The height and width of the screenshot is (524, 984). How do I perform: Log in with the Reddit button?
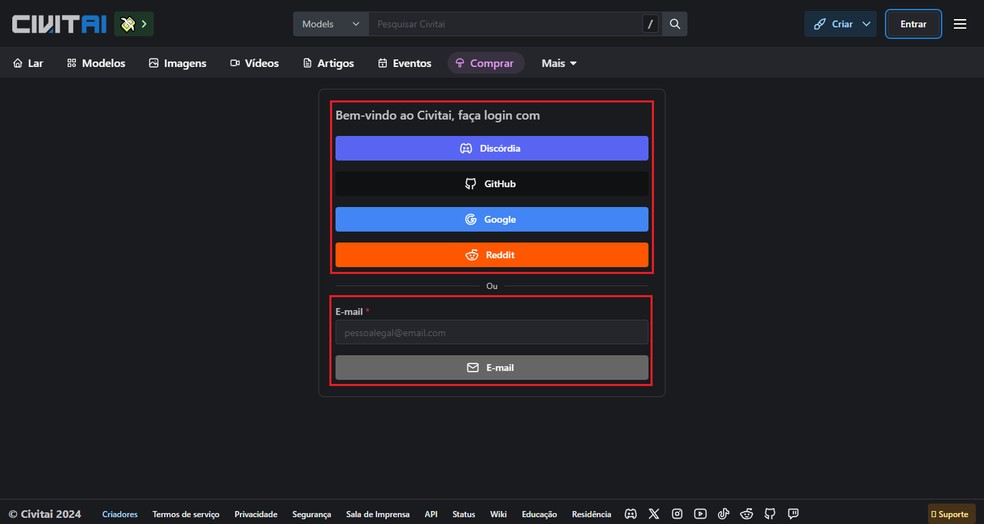coord(491,255)
